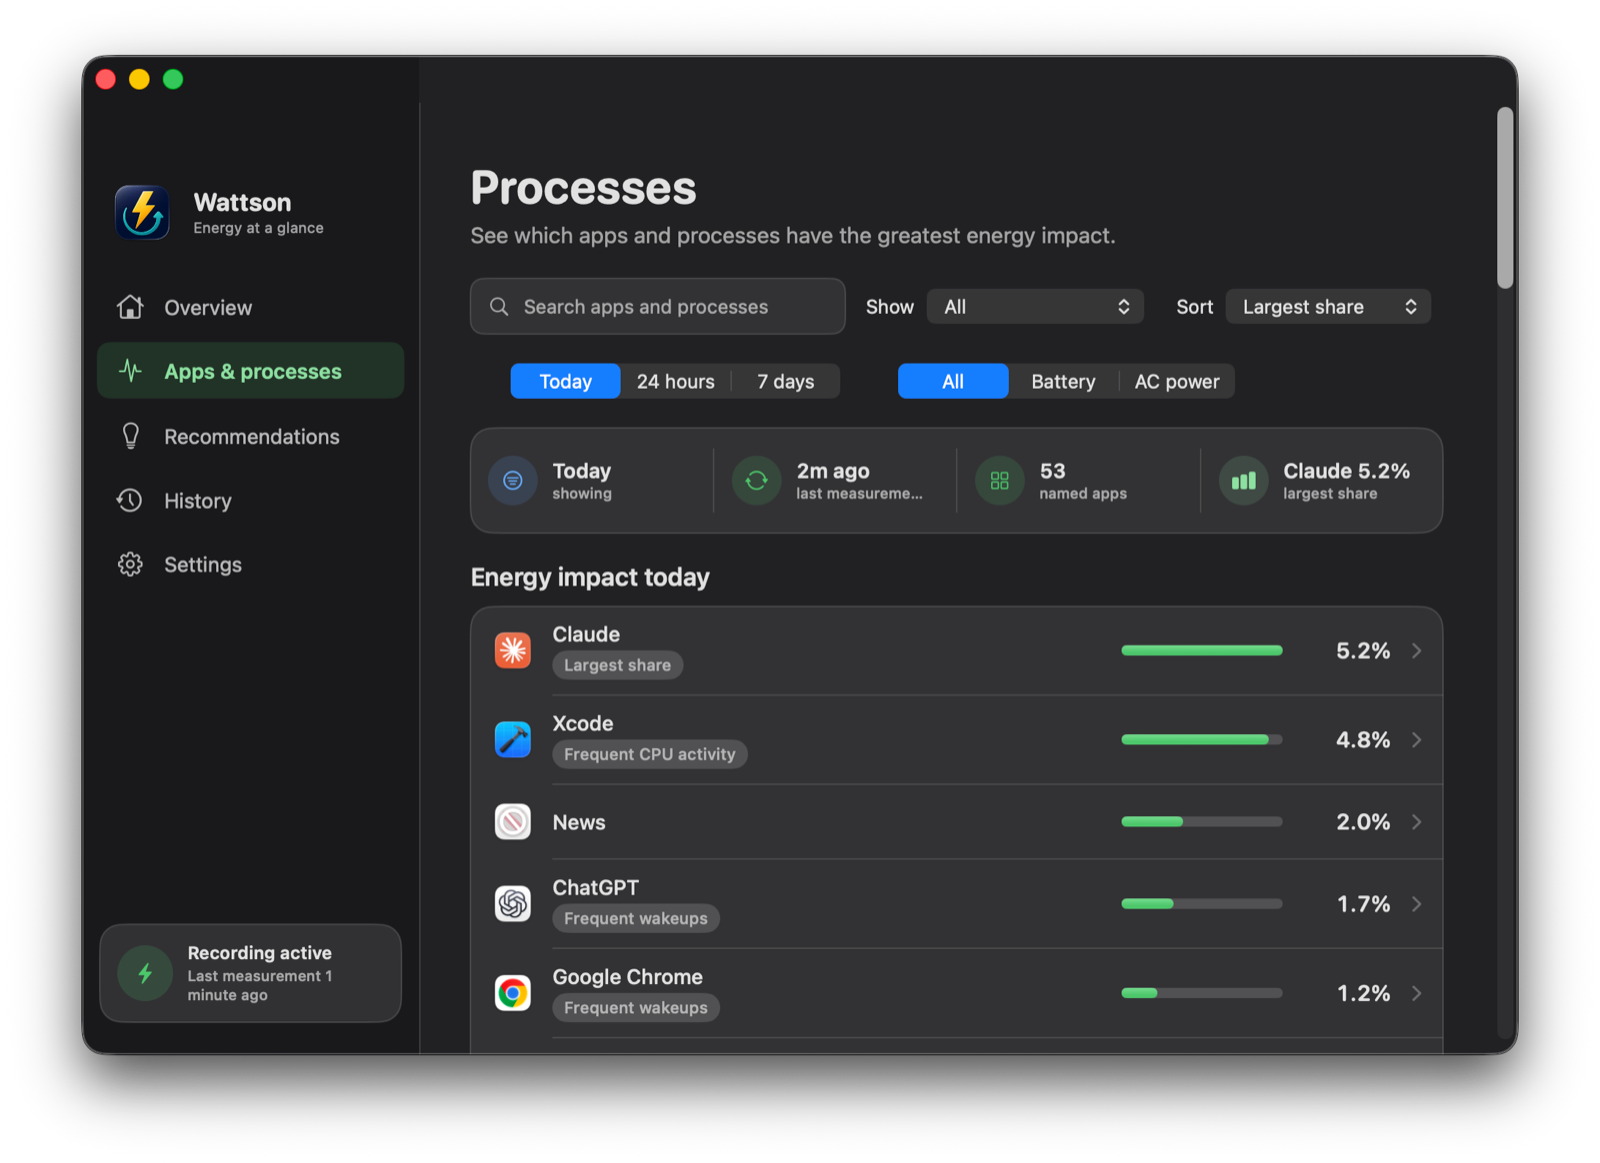Image resolution: width=1600 pixels, height=1163 pixels.
Task: Click the History clock icon
Action: [130, 500]
